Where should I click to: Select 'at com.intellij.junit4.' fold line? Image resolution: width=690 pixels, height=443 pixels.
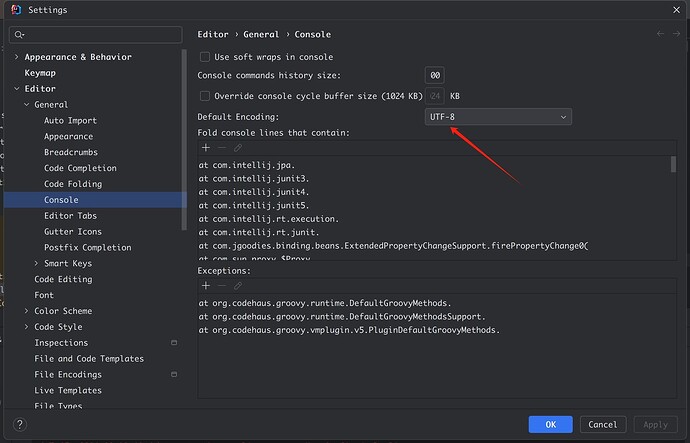pos(254,192)
